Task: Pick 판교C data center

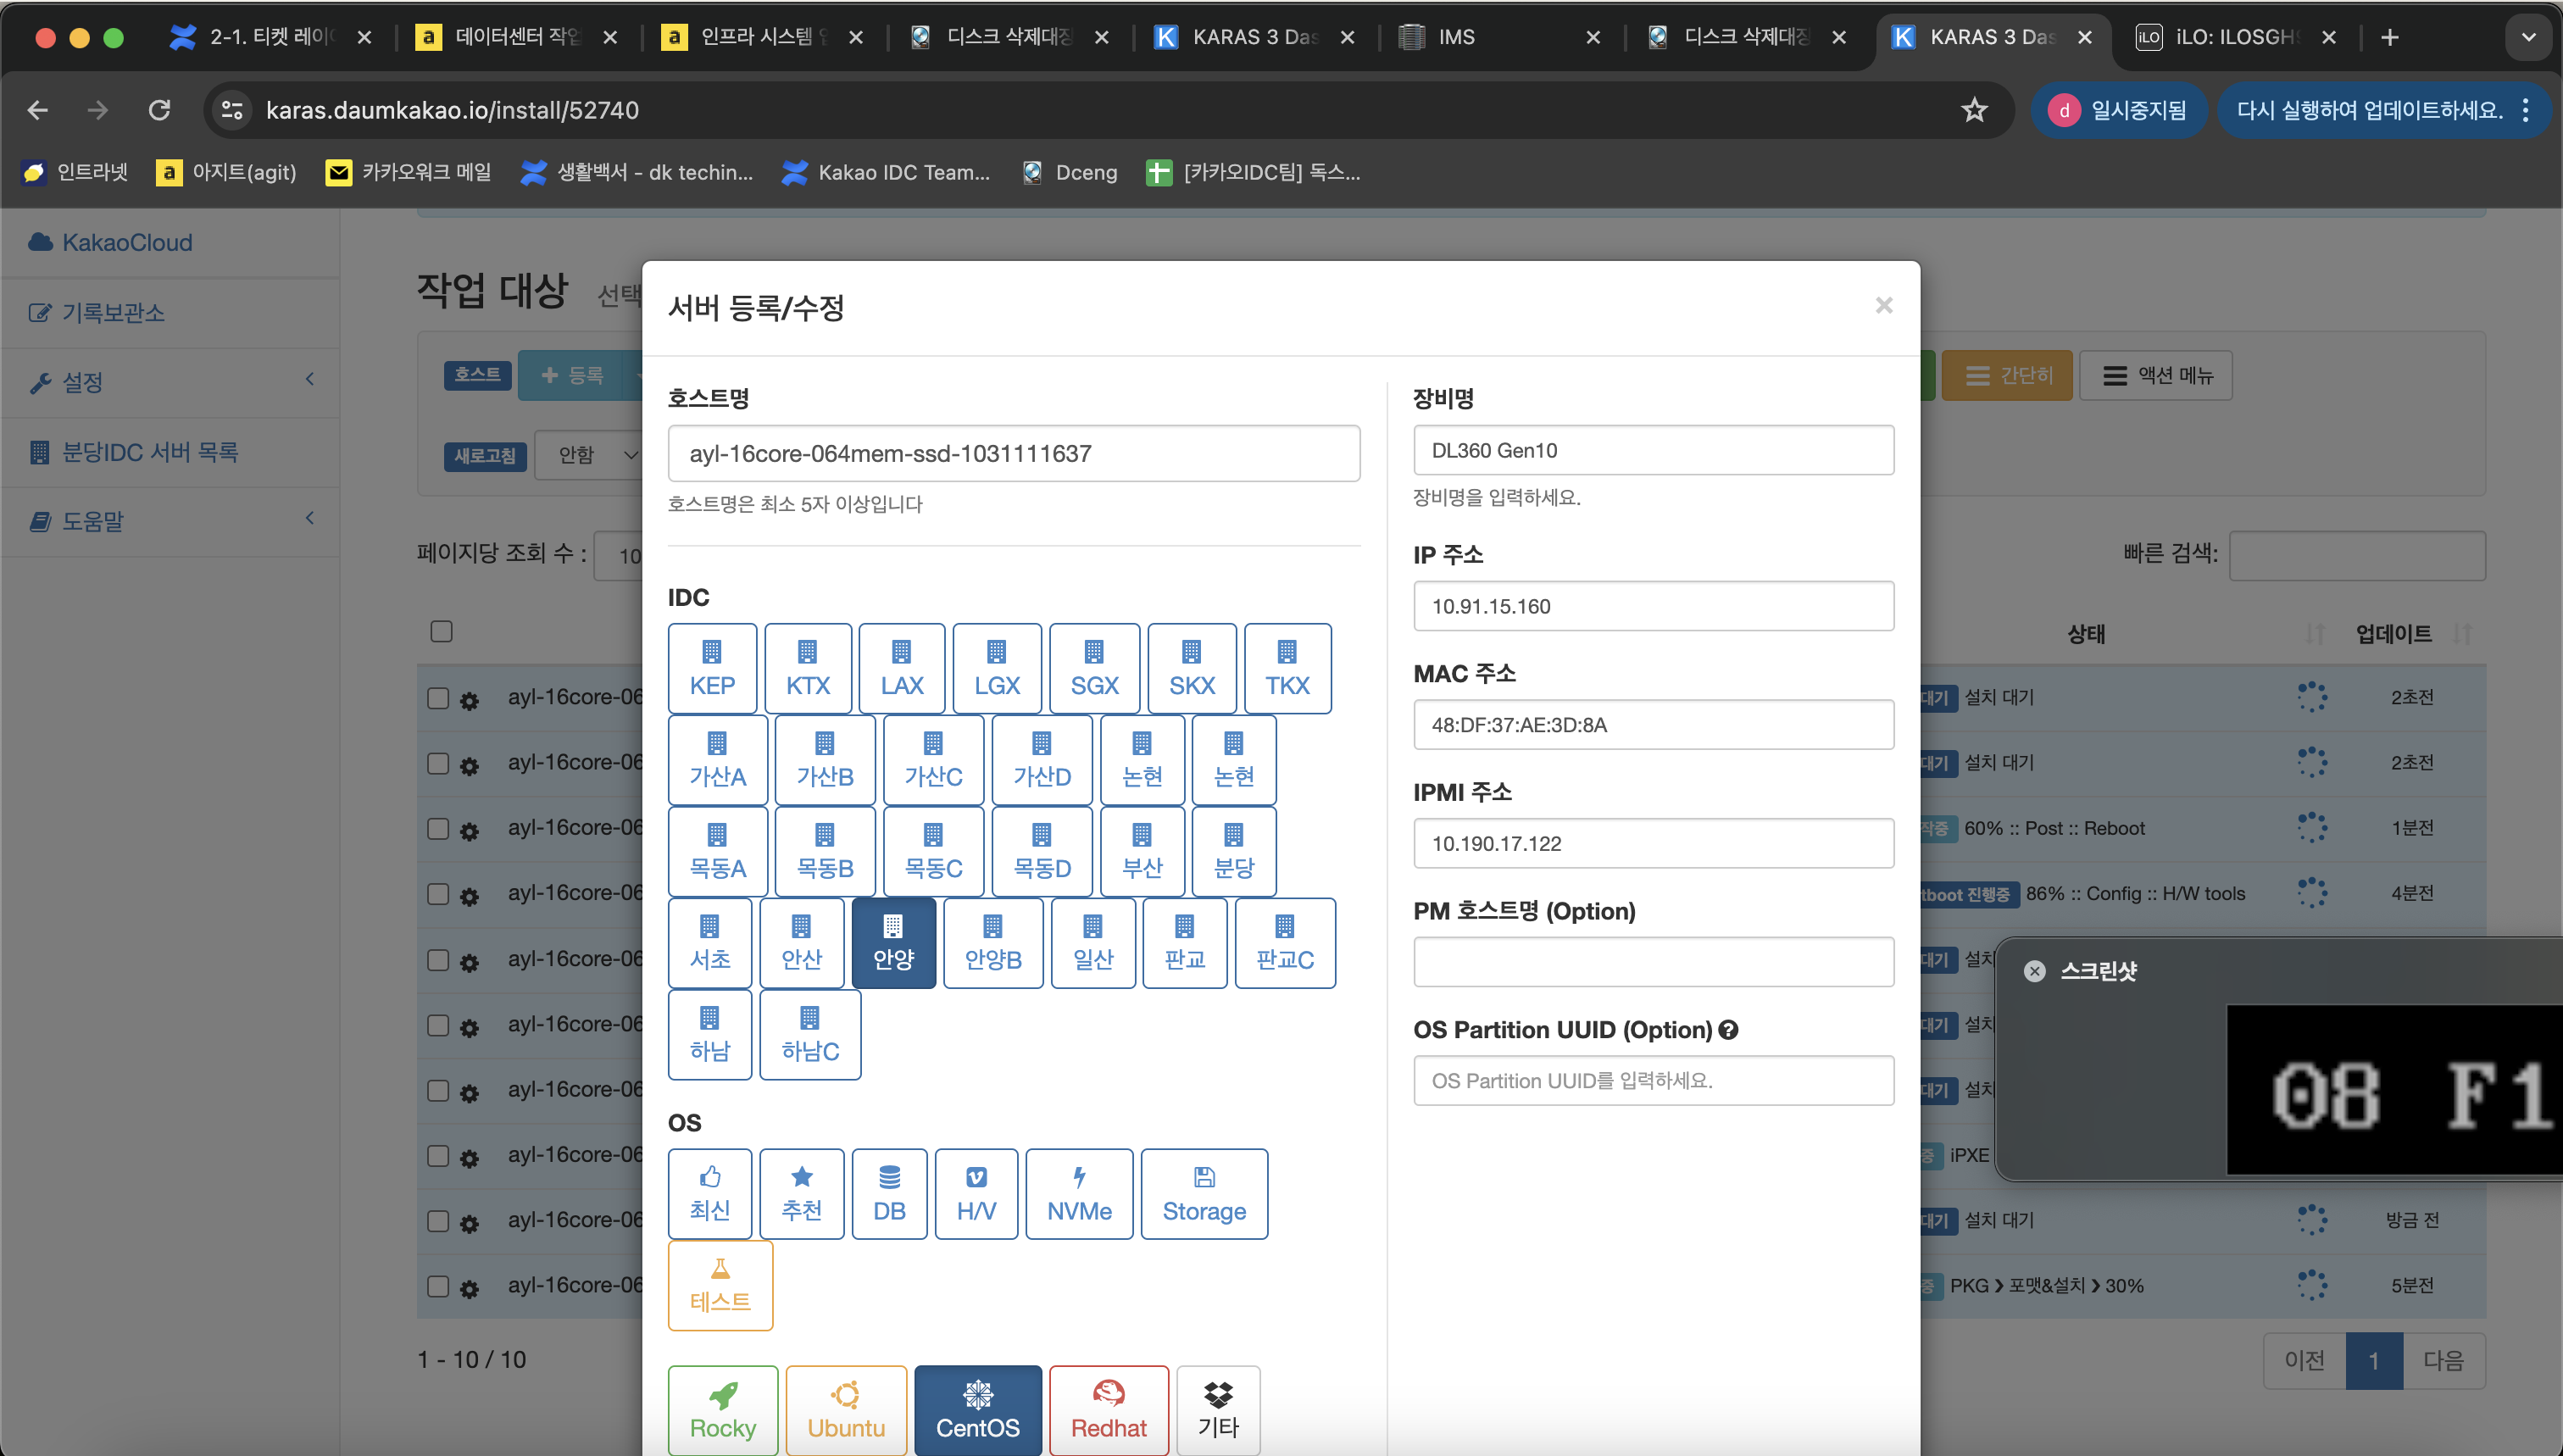Action: pos(1285,943)
